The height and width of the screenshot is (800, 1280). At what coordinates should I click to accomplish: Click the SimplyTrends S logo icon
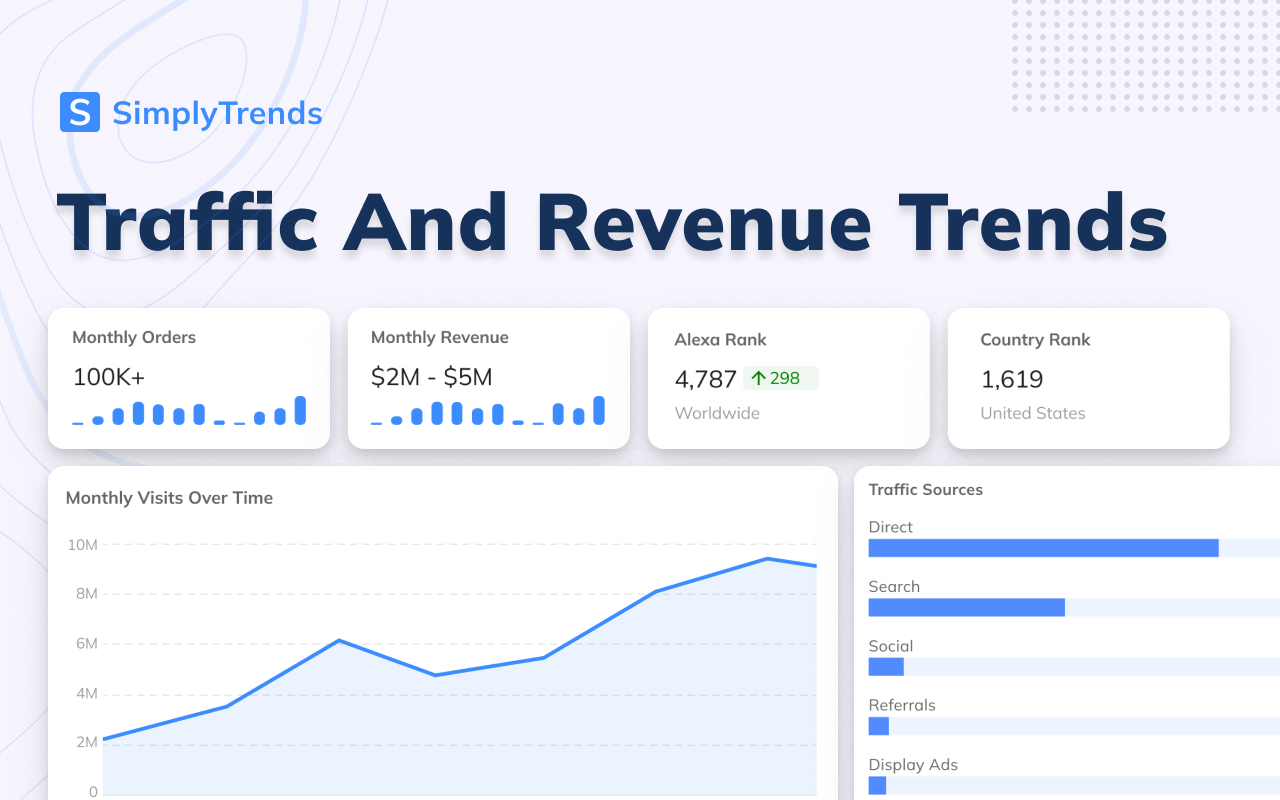coord(80,112)
